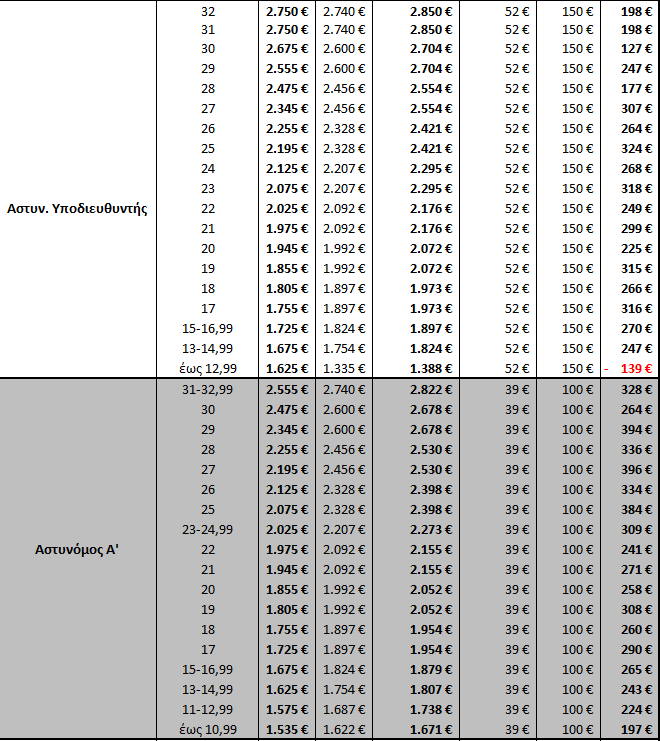This screenshot has width=660, height=741.
Task: Click the 1.535 € salary cell
Action: 286,730
